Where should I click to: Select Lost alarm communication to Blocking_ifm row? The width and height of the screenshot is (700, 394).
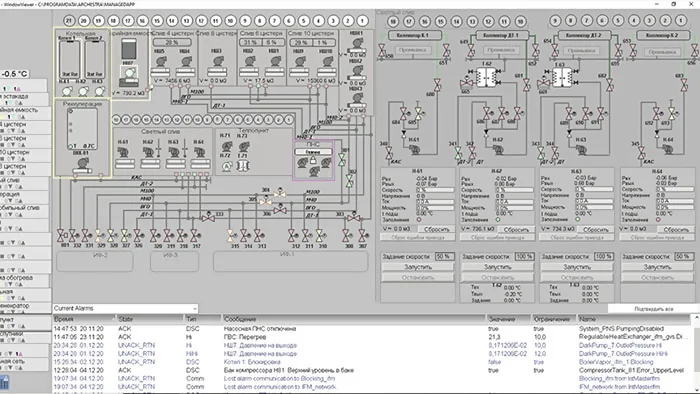[x=373, y=378]
